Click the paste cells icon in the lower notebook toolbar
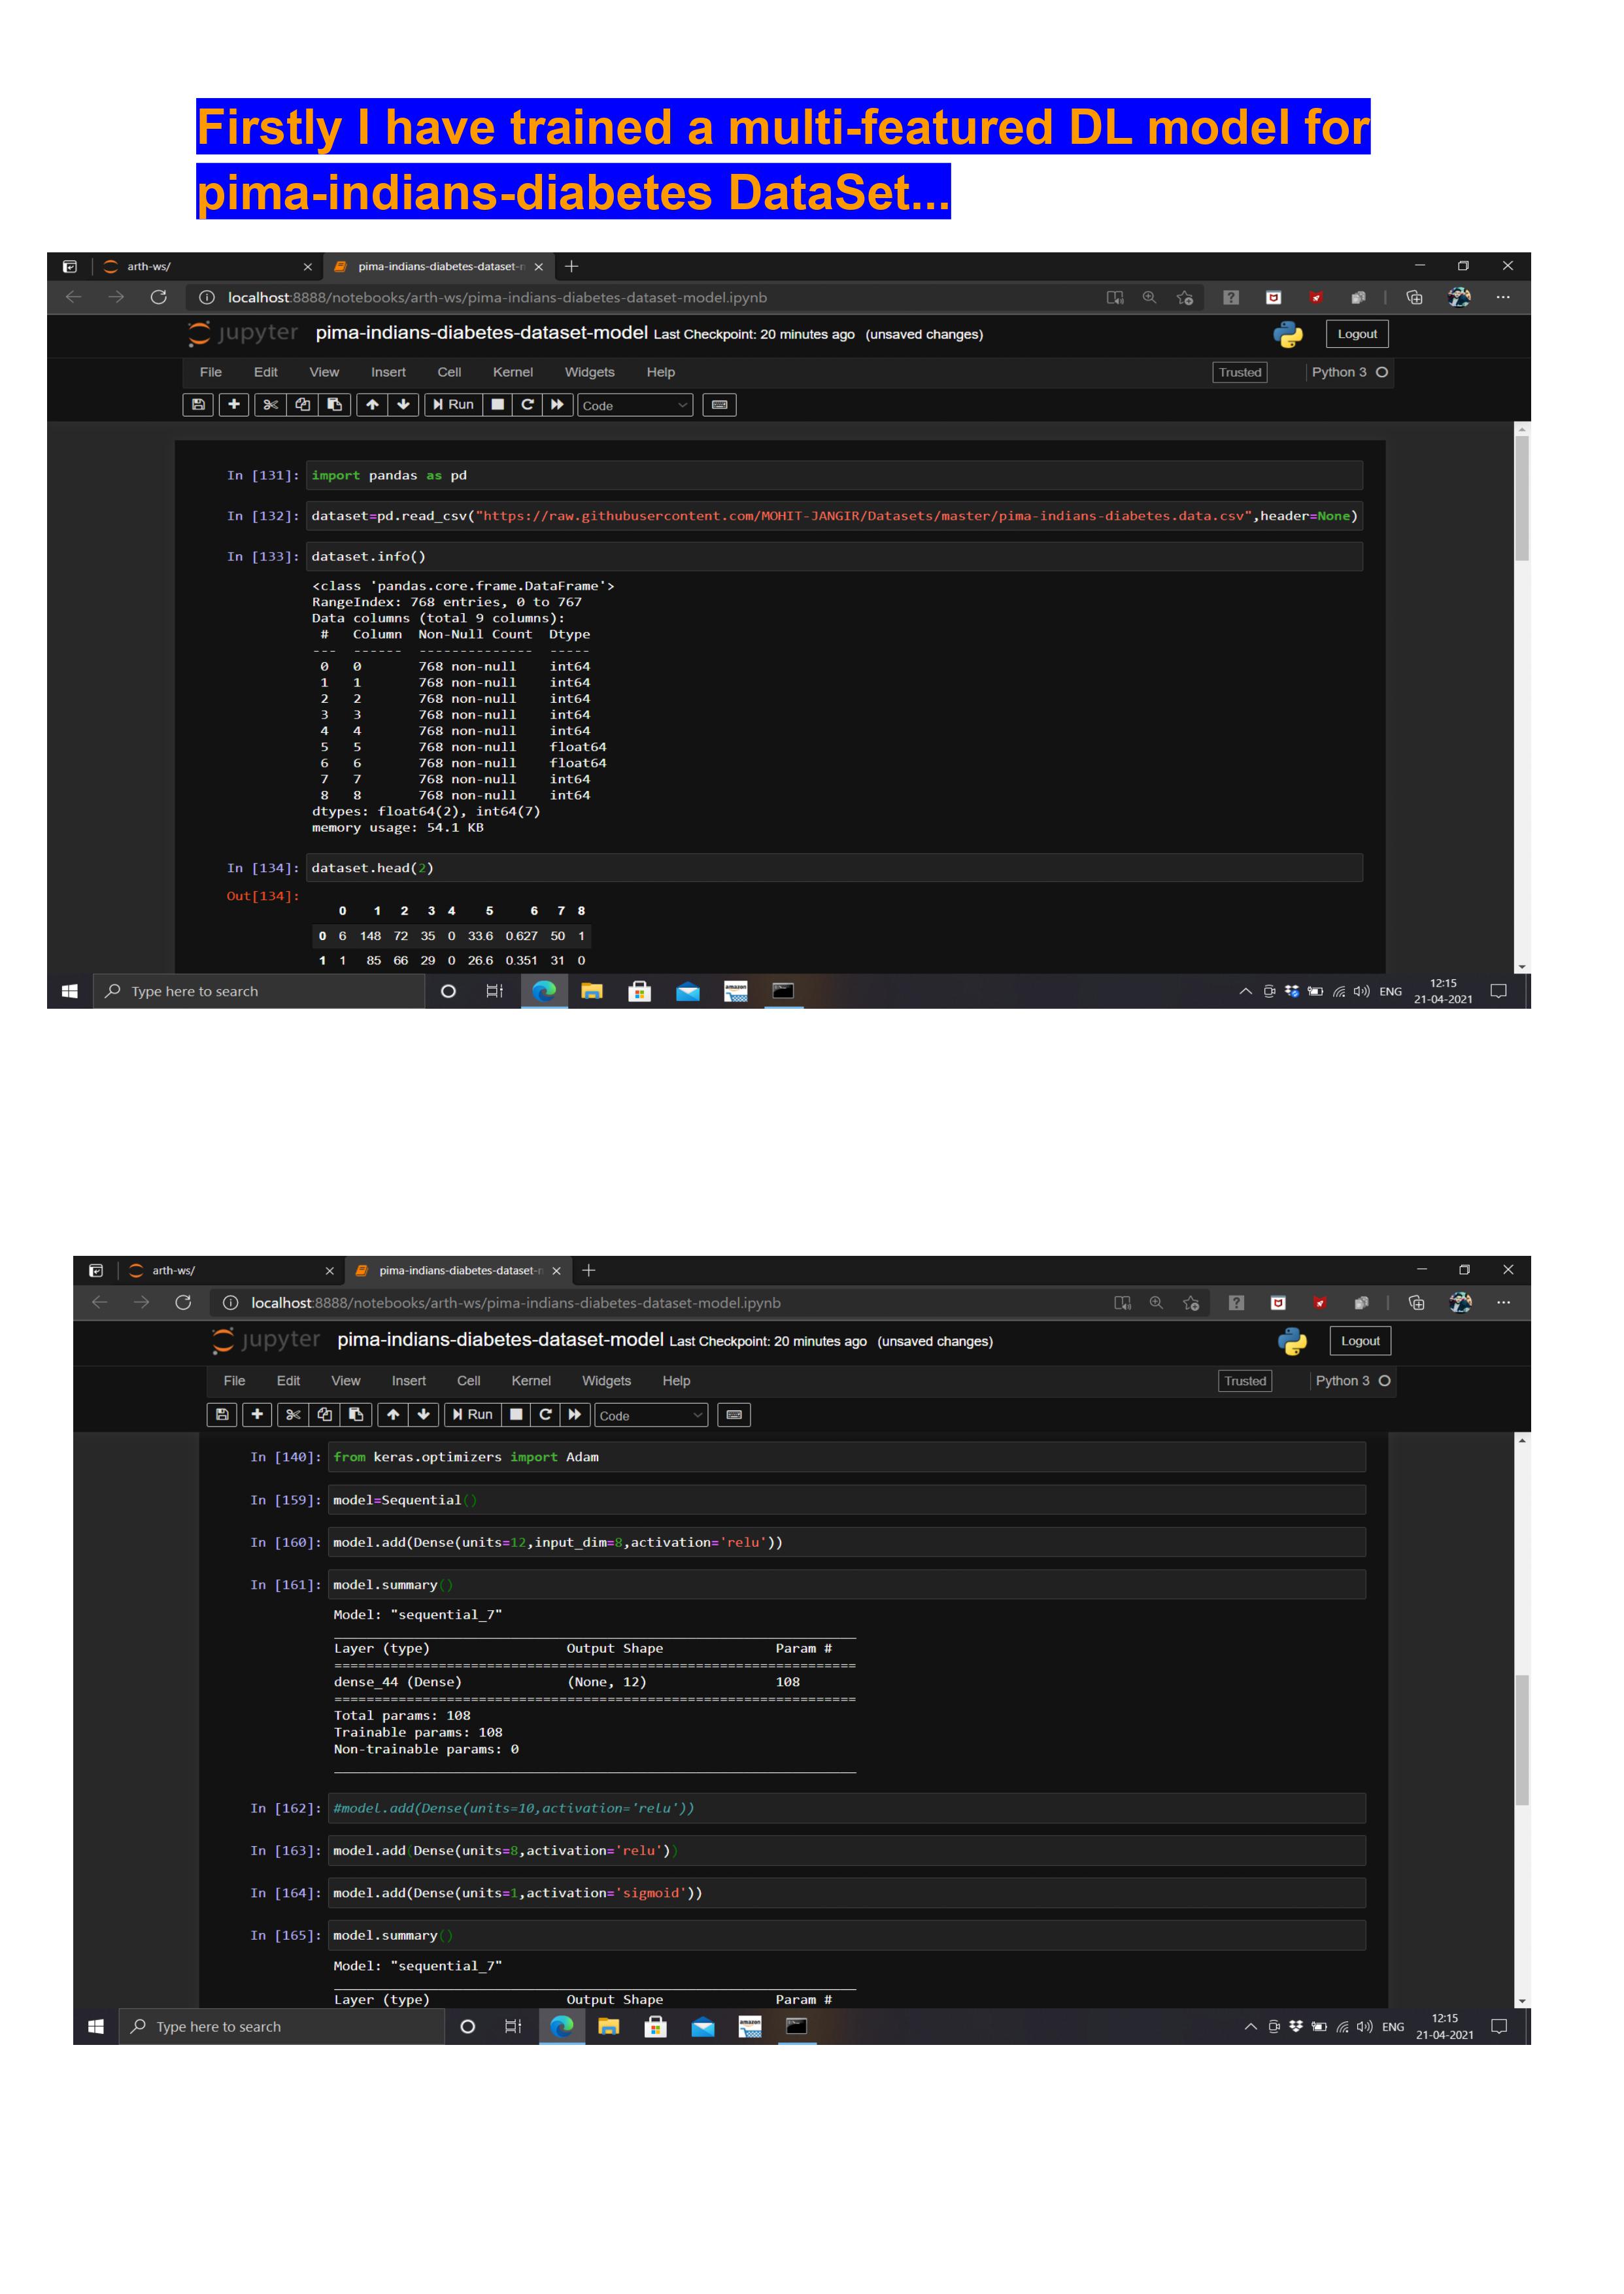Image resolution: width=1624 pixels, height=2294 pixels. [356, 1414]
